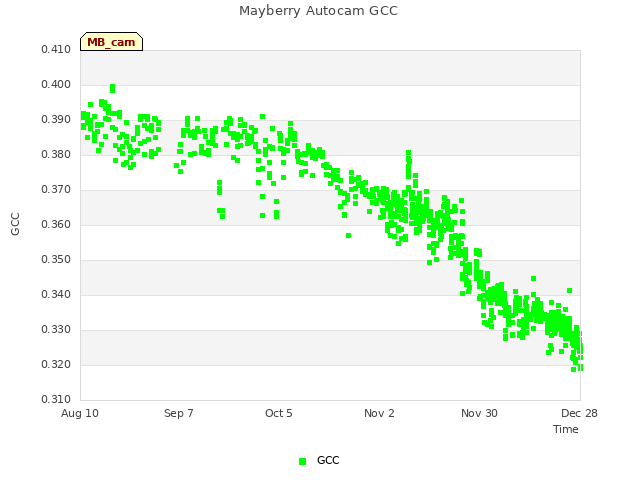Click the Dec 28 x-axis label
The width and height of the screenshot is (640, 480).
(579, 413)
